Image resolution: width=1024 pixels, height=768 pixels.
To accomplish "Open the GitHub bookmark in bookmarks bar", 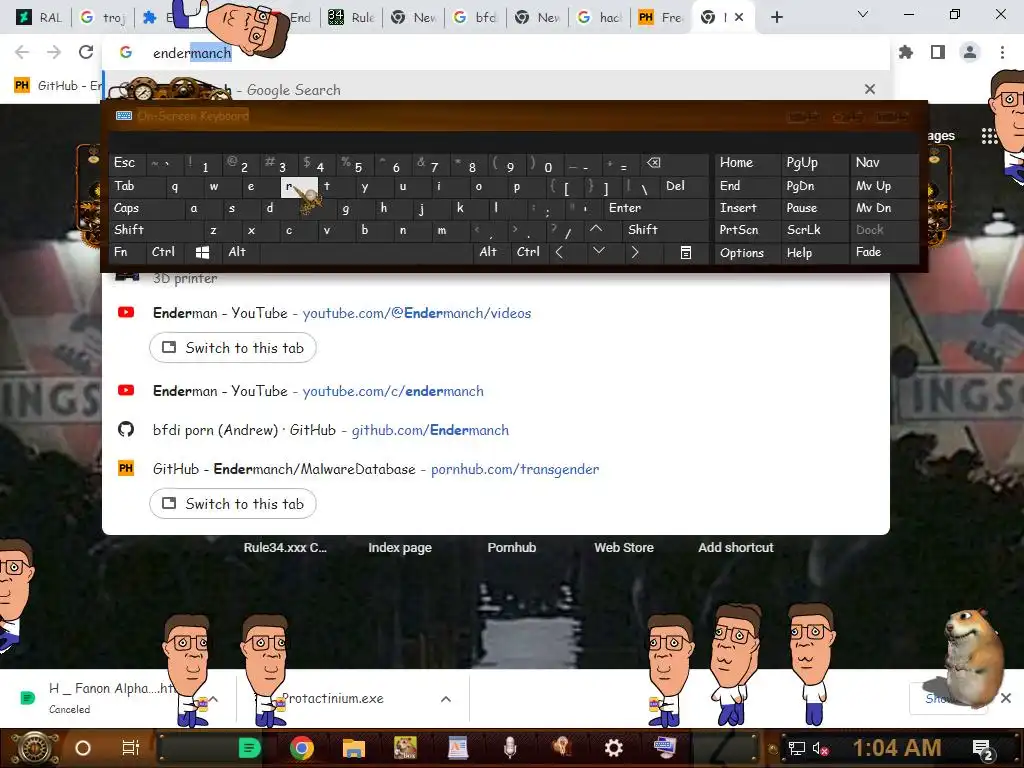I will coord(57,86).
